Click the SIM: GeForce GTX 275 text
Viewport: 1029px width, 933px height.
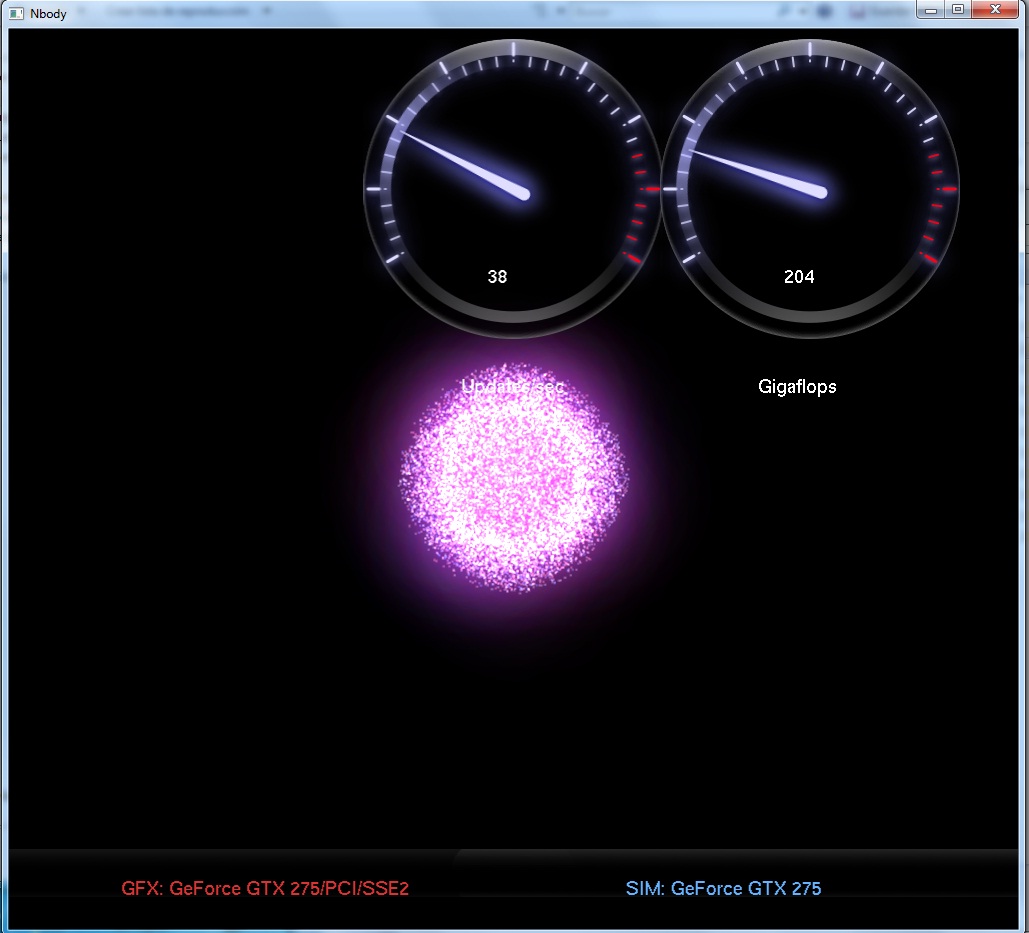723,888
